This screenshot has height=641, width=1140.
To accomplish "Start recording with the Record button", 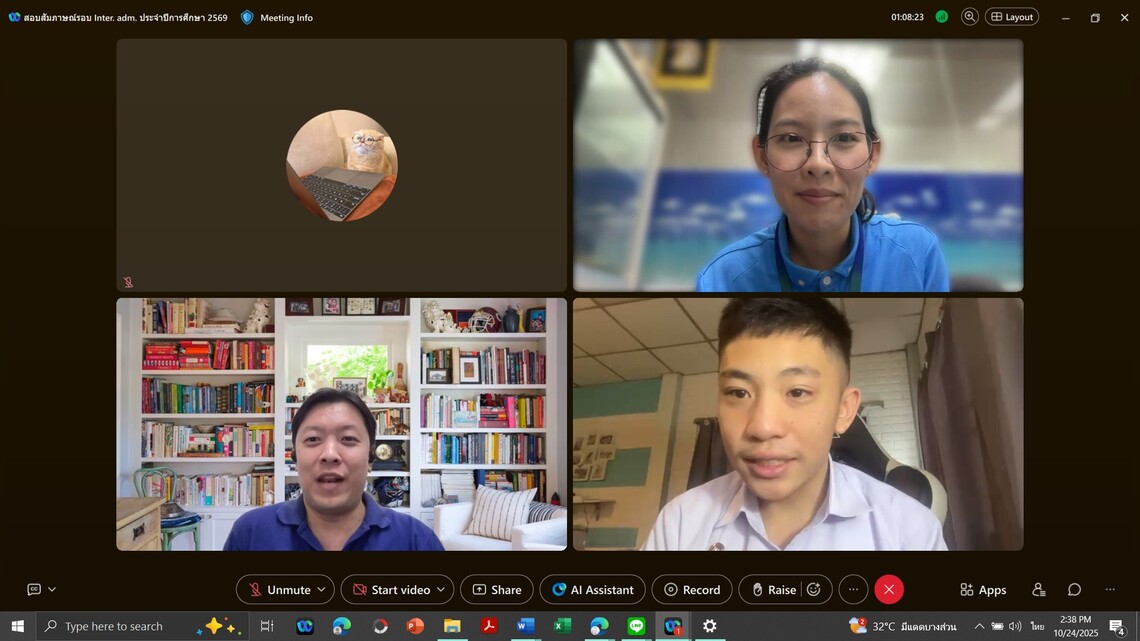I will tap(691, 590).
